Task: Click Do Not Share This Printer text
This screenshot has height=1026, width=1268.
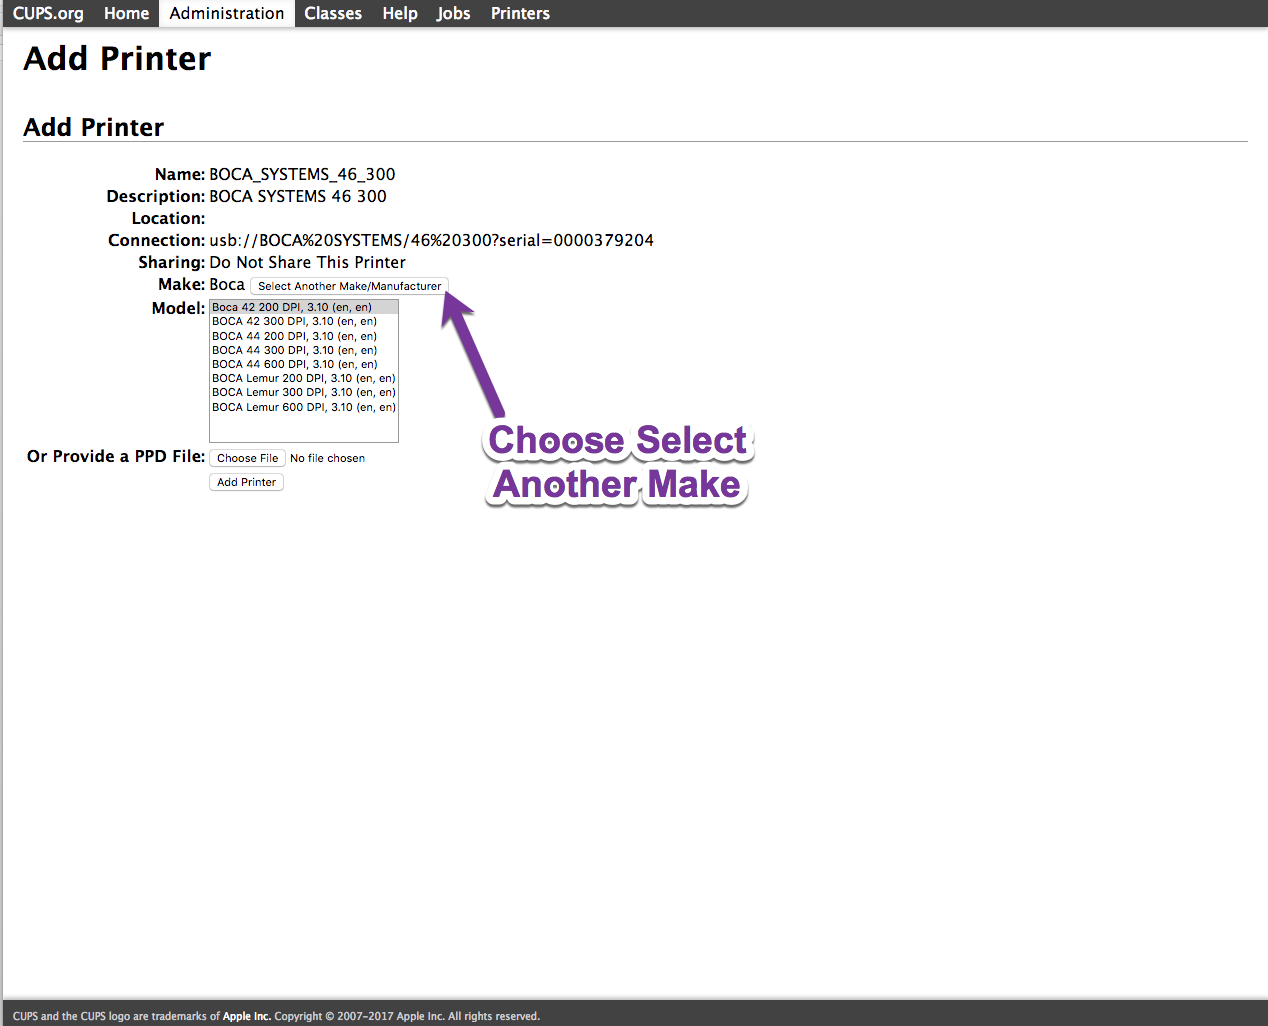Action: 307,262
